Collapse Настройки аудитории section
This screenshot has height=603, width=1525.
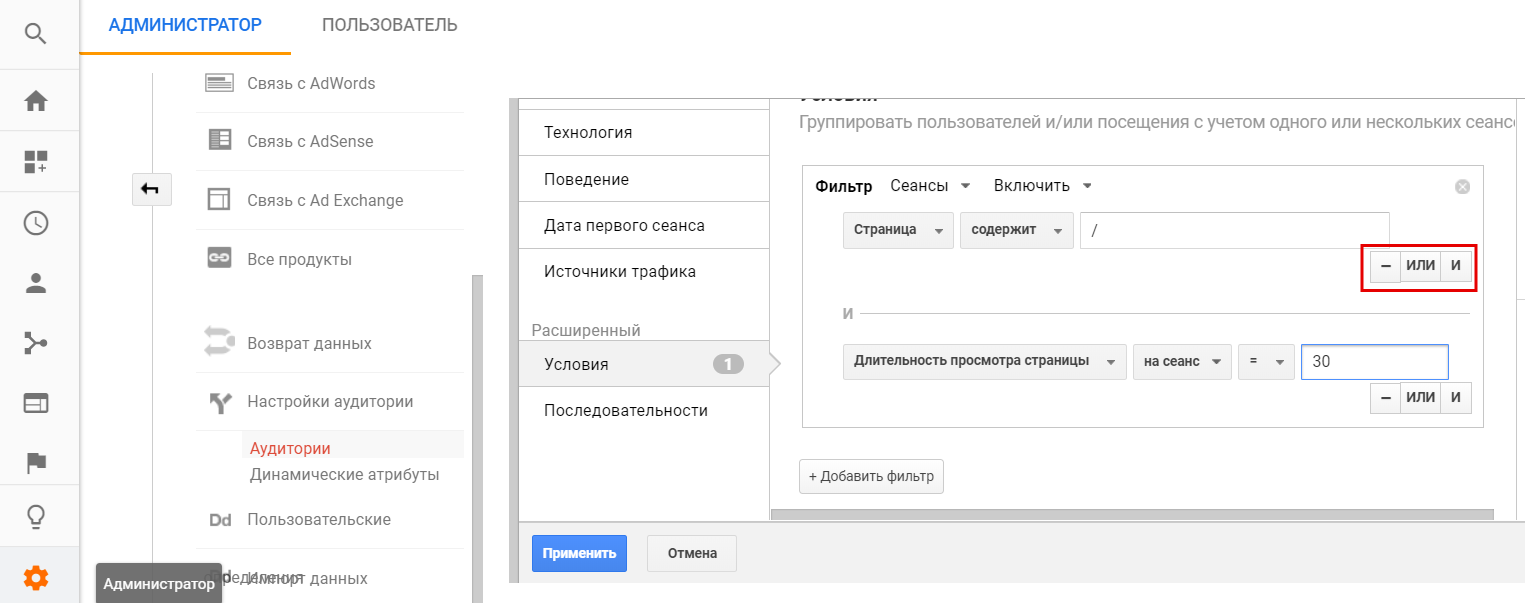tap(330, 402)
